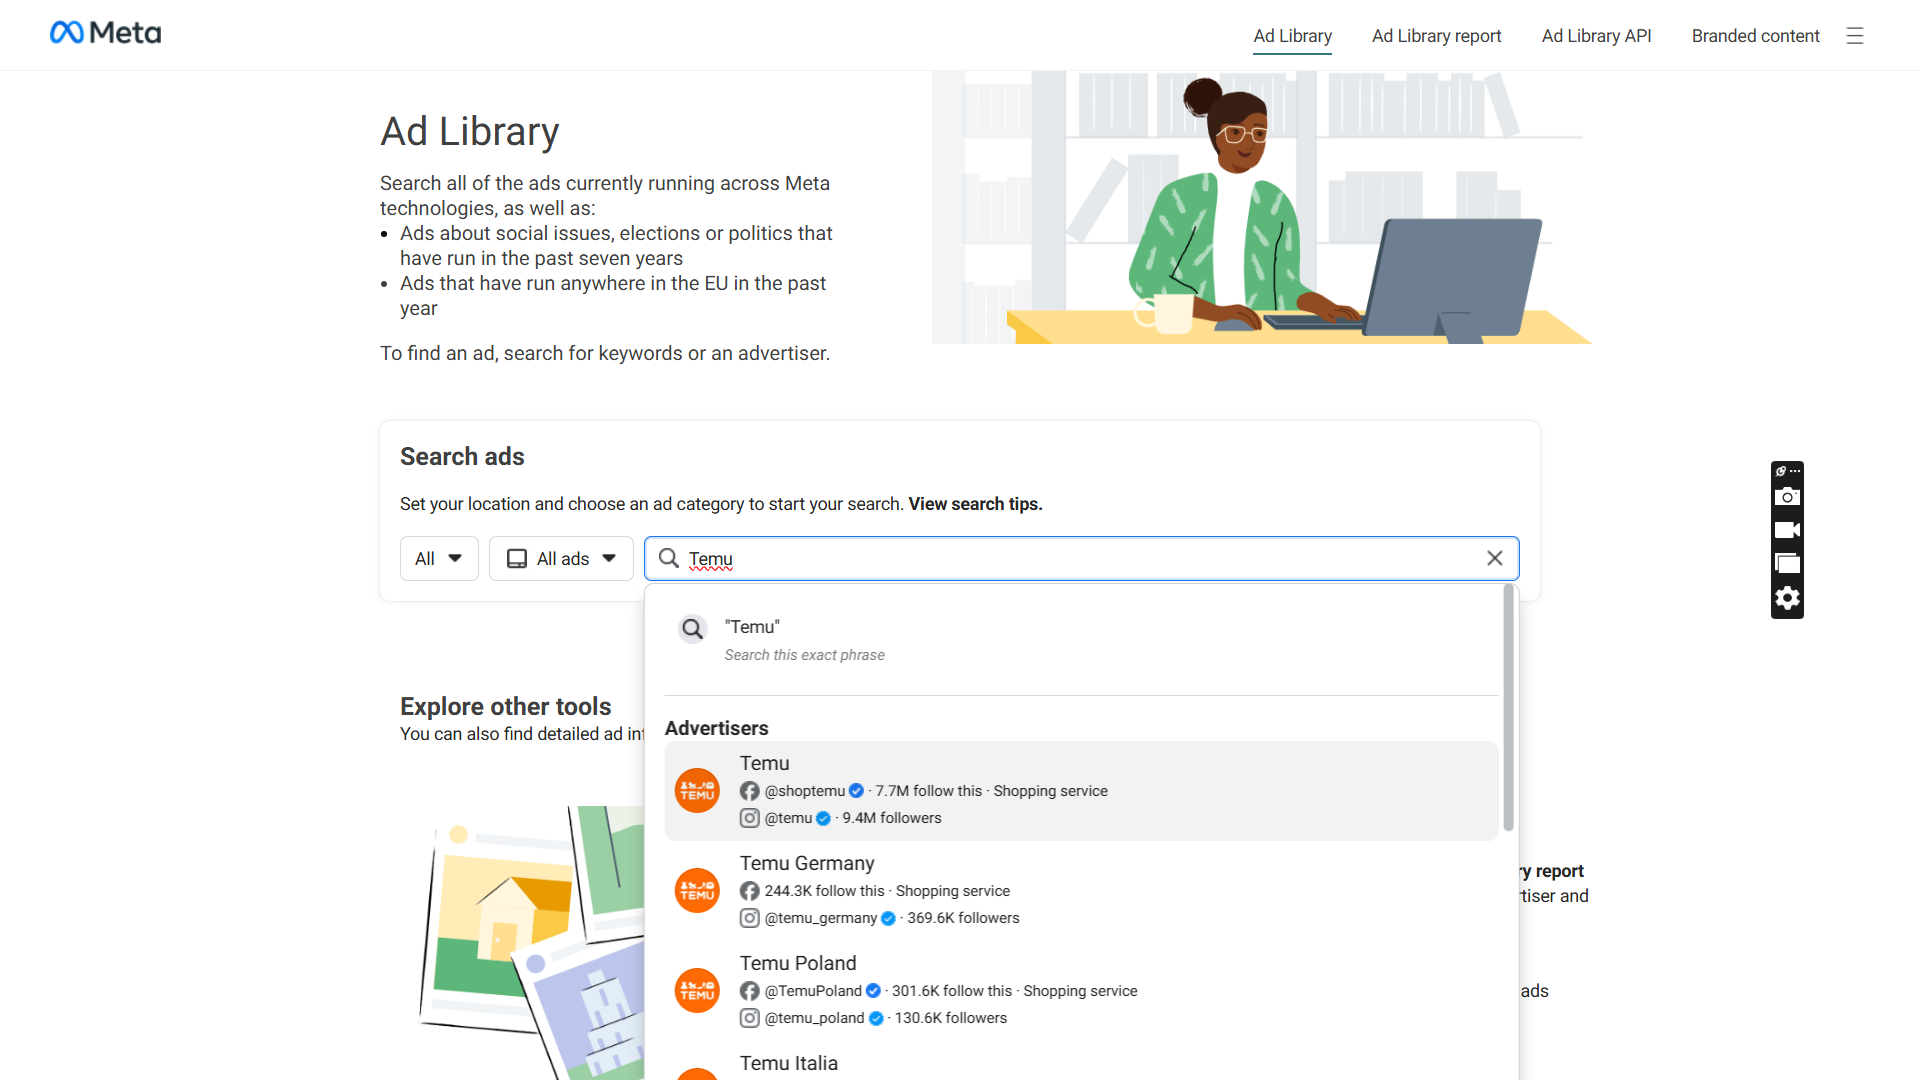Click the verified badge beside @temu_poland

pyautogui.click(x=876, y=1018)
